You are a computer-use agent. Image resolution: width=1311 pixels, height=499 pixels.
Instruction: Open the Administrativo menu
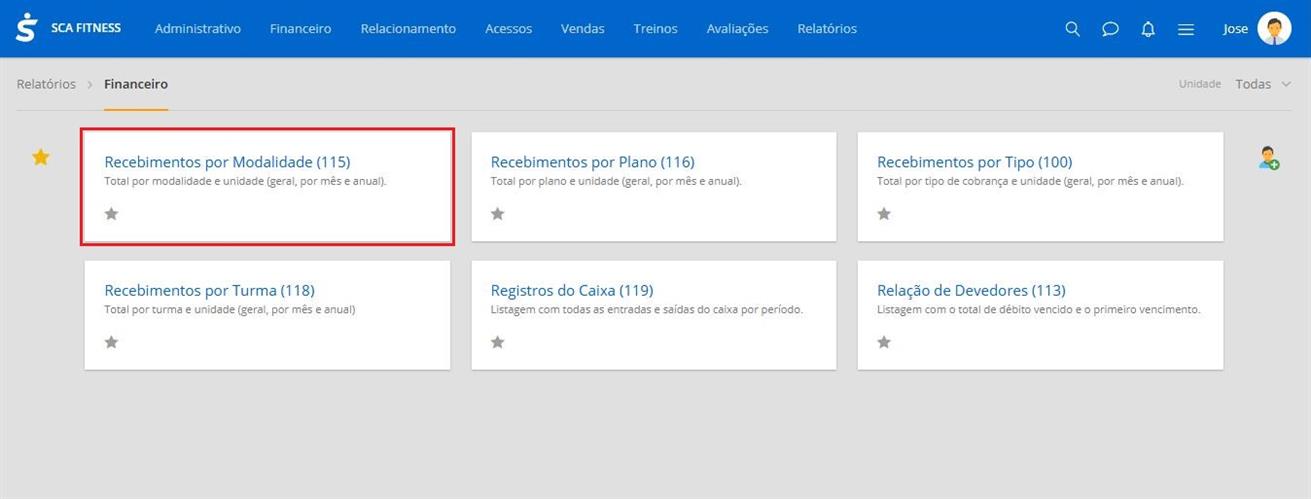[x=198, y=29]
